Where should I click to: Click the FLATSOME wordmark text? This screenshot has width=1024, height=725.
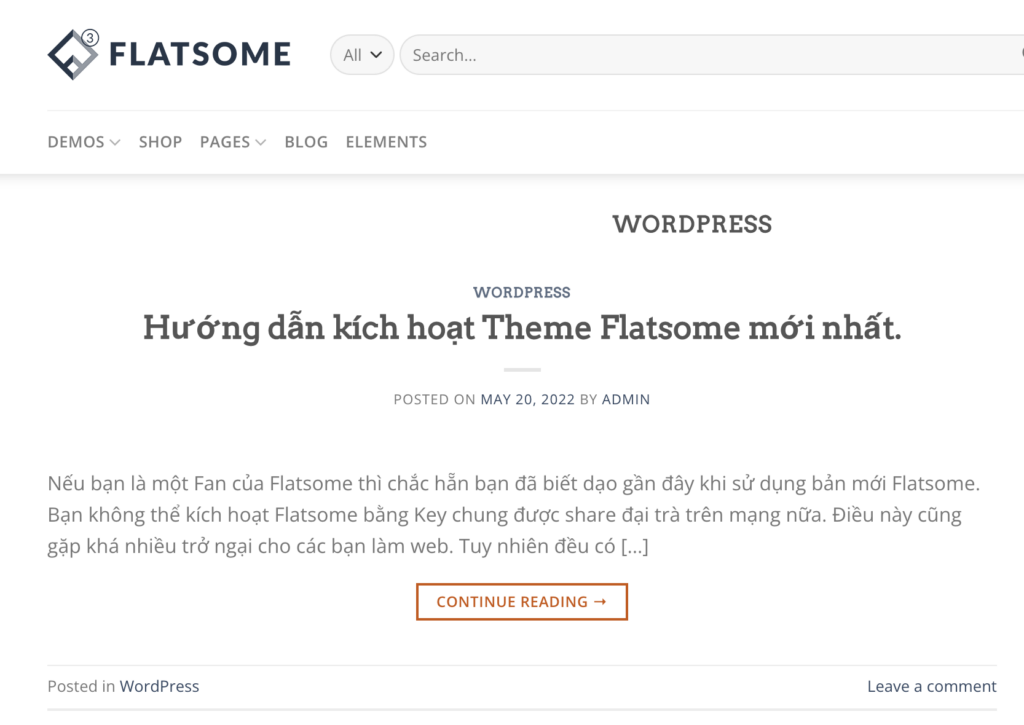(200, 54)
